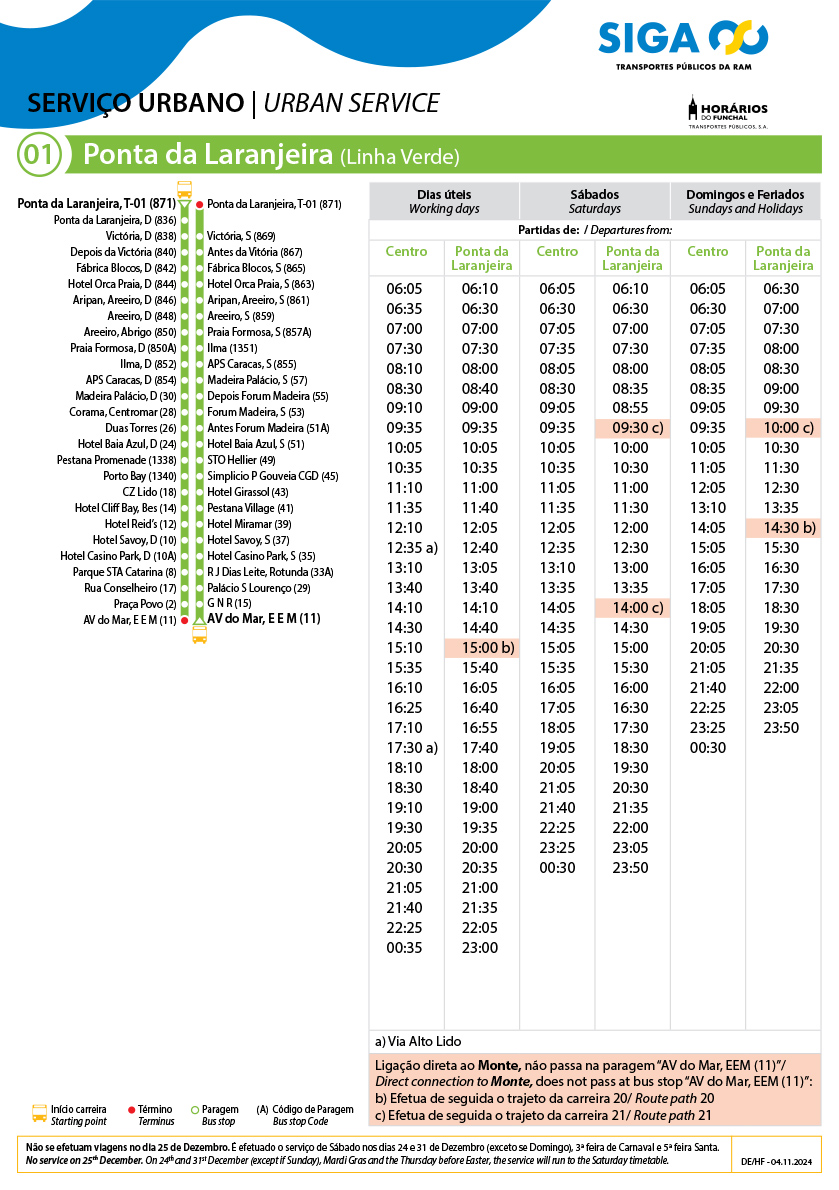Click the highlighted 09:30 c) Saturday departure
This screenshot has height=1190, width=839.
[632, 428]
